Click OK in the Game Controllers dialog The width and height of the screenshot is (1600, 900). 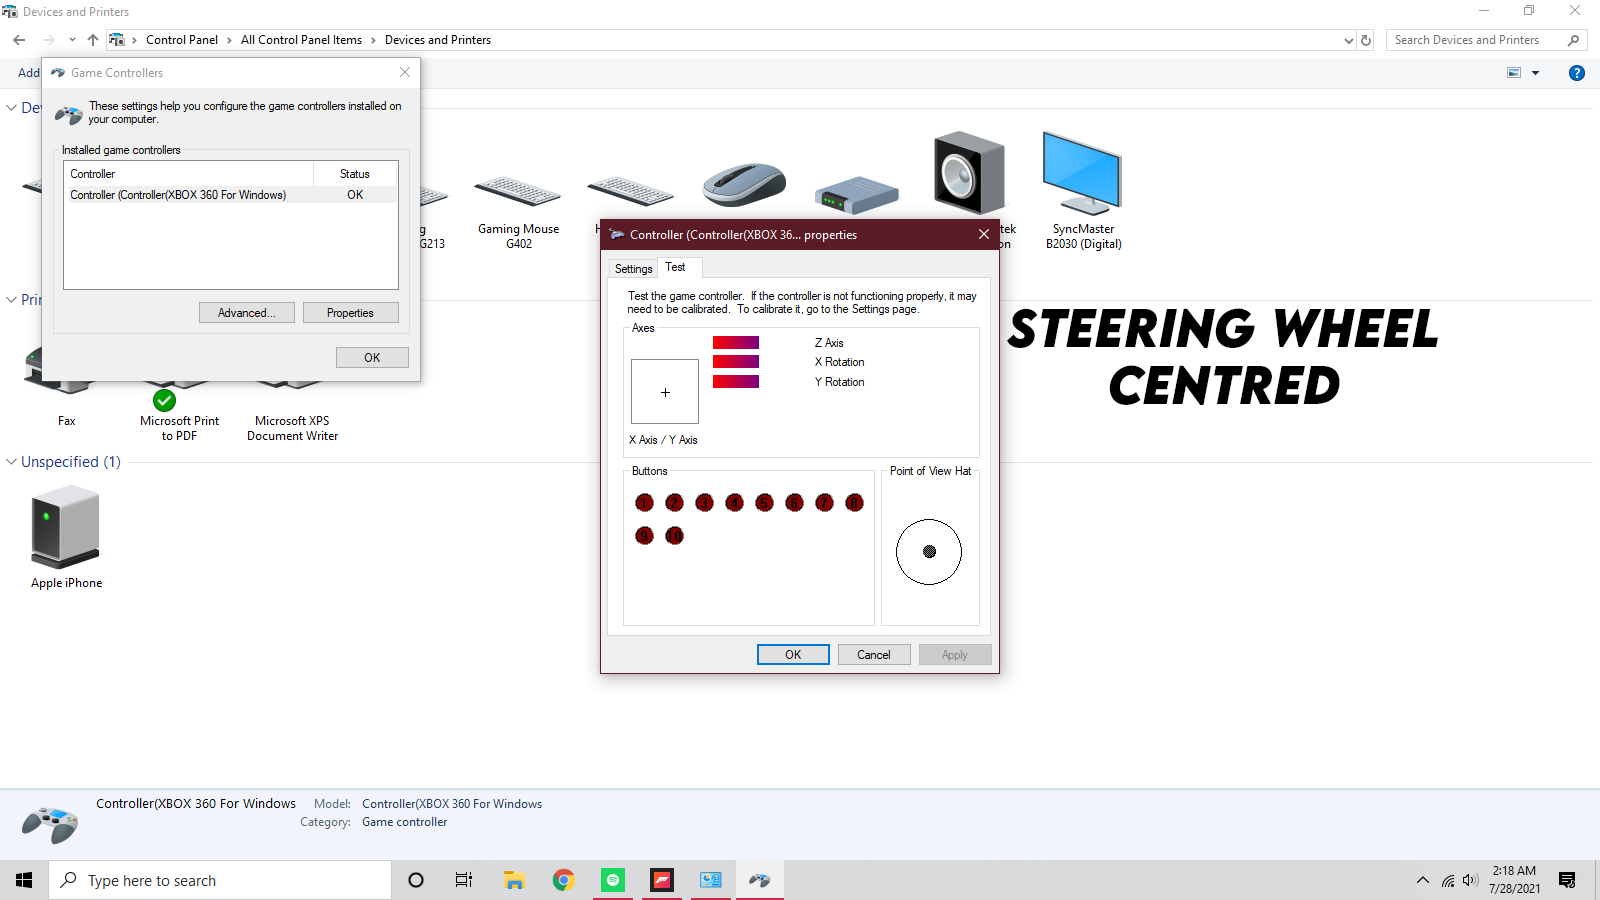372,357
